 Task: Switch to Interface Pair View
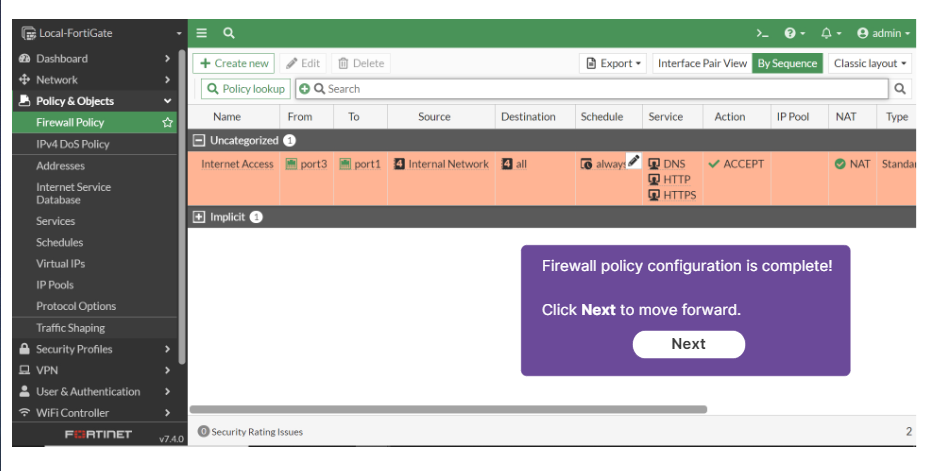point(702,63)
